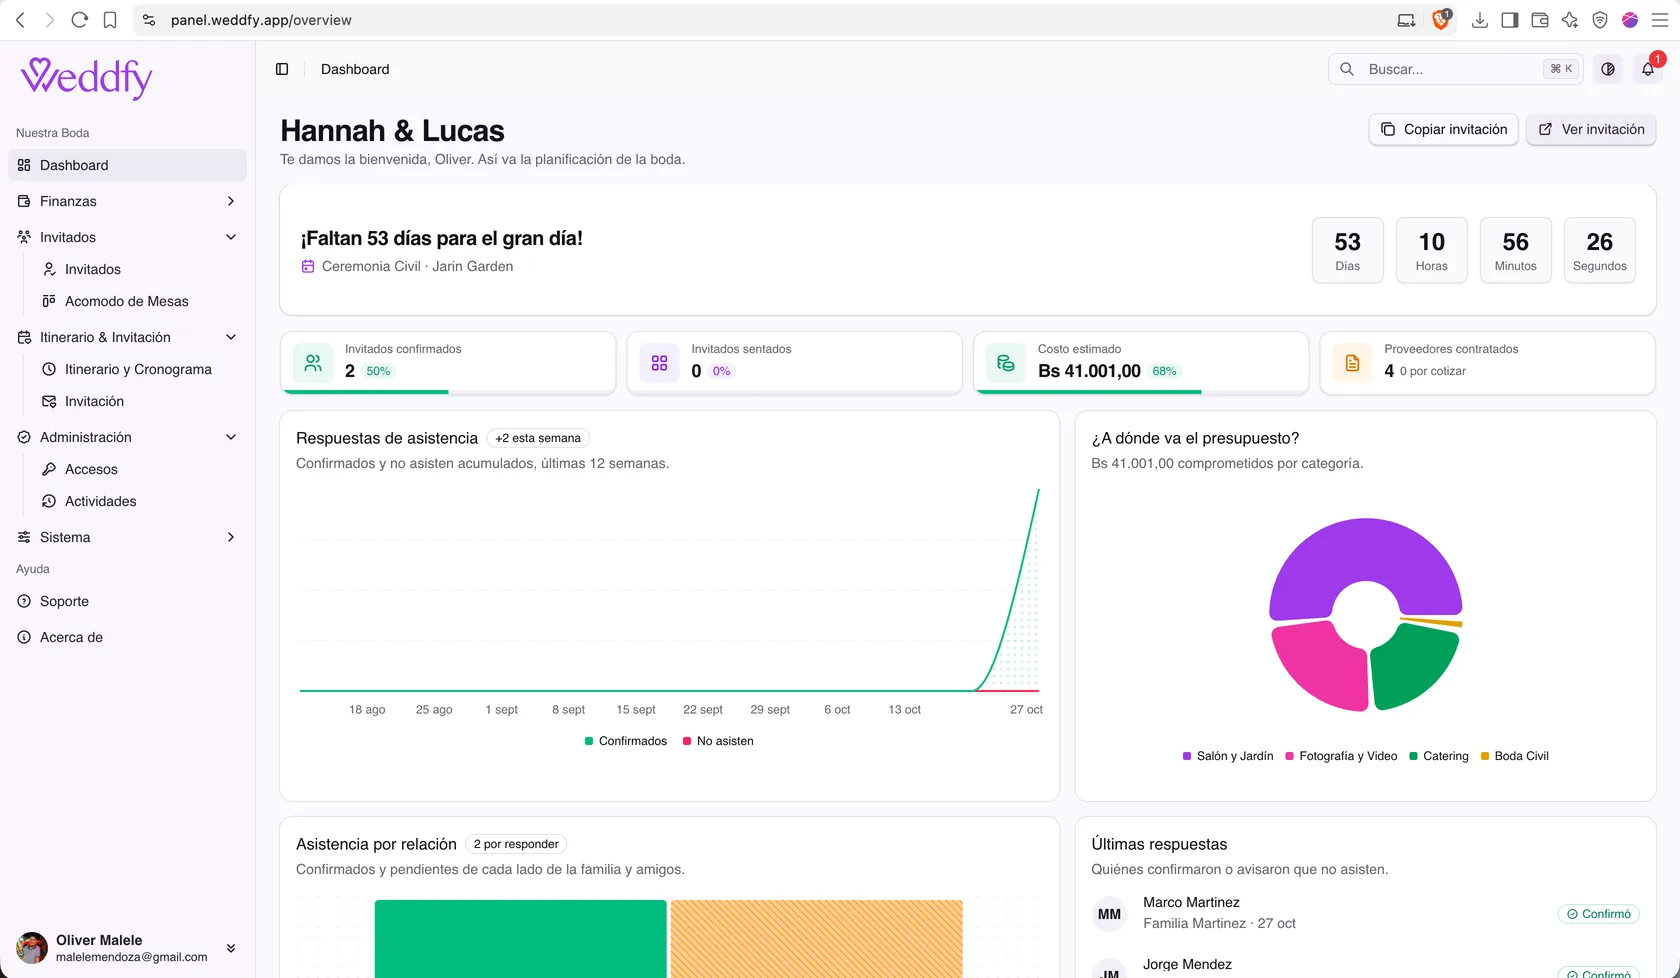The width and height of the screenshot is (1680, 978).
Task: Open the Brave shields icon
Action: (x=1441, y=19)
